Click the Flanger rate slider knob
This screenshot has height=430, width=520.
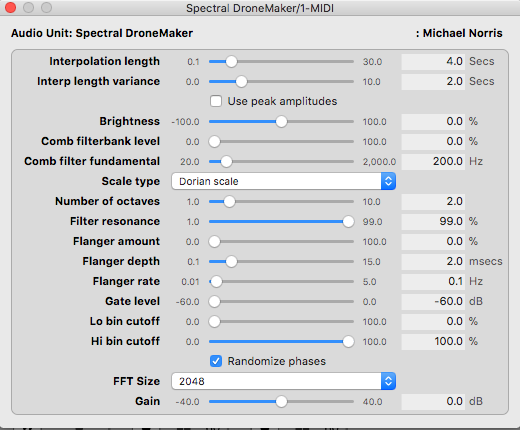(216, 281)
